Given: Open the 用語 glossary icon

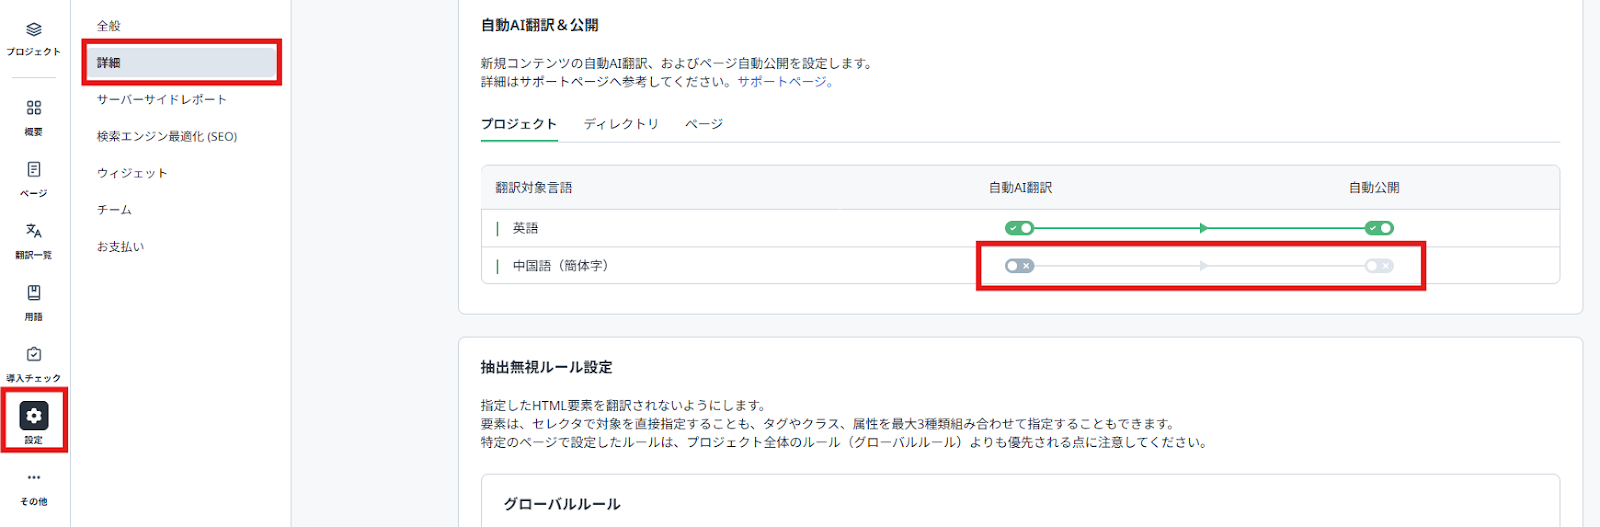Looking at the screenshot, I should pyautogui.click(x=34, y=293).
